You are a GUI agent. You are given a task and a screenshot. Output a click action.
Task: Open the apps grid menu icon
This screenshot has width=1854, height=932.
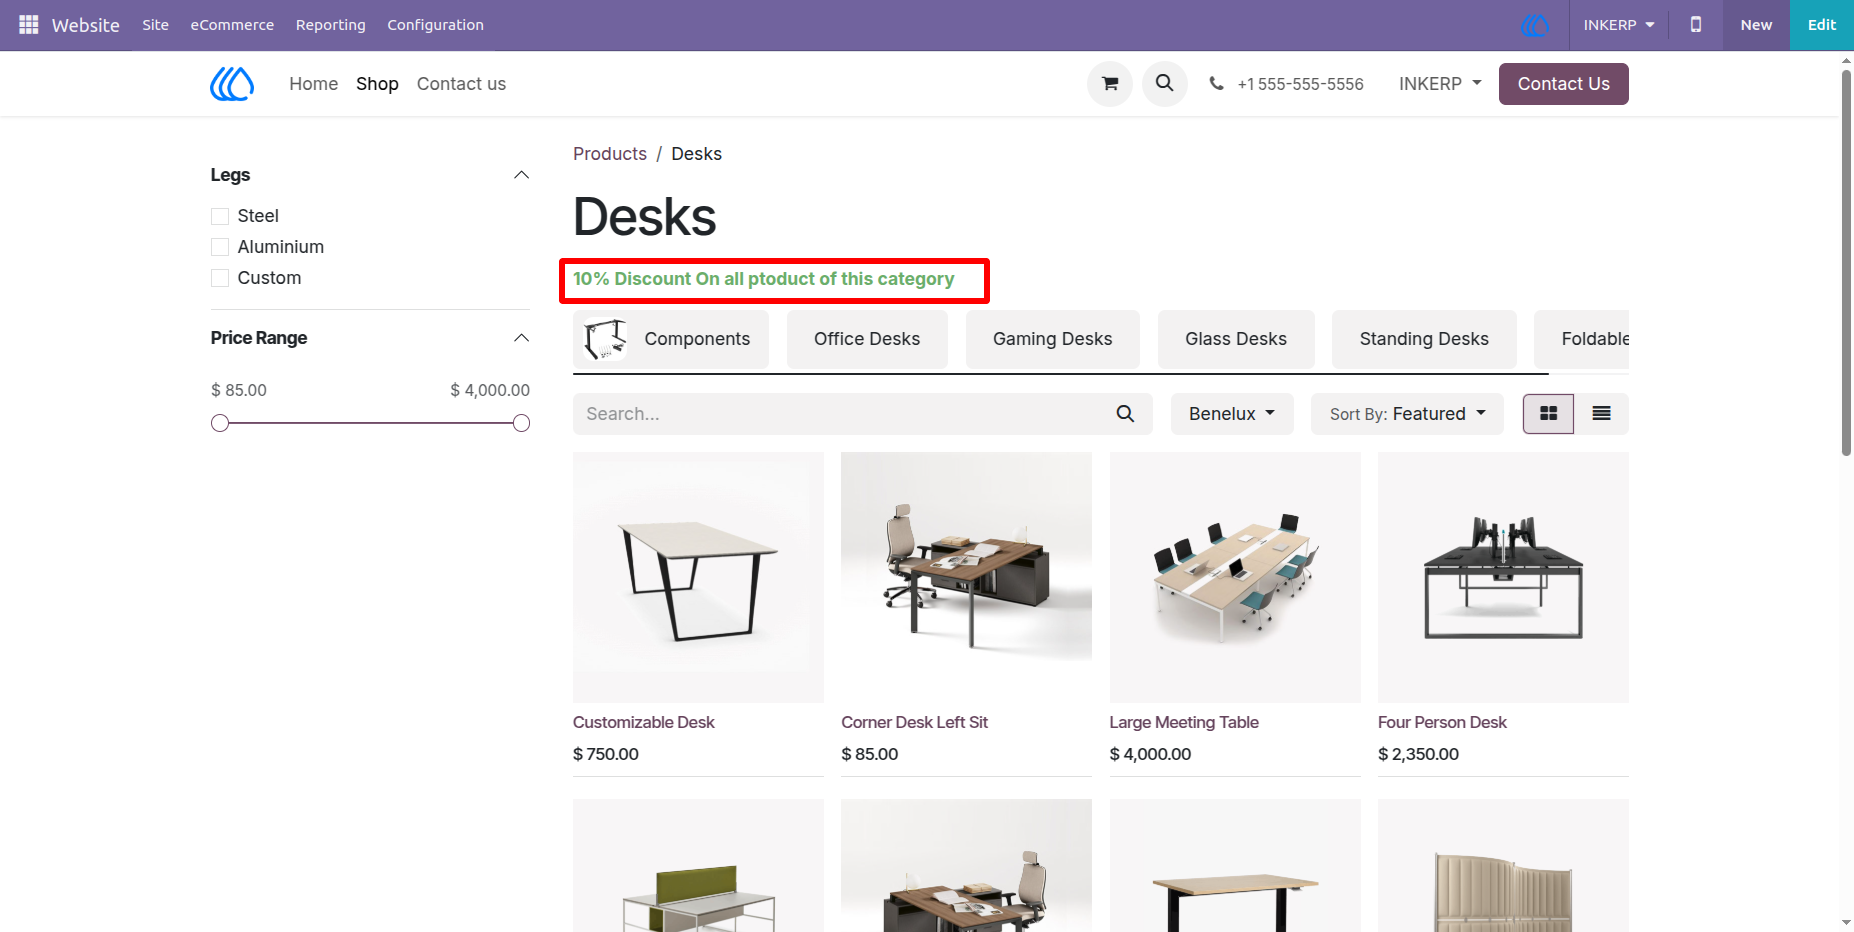[29, 24]
